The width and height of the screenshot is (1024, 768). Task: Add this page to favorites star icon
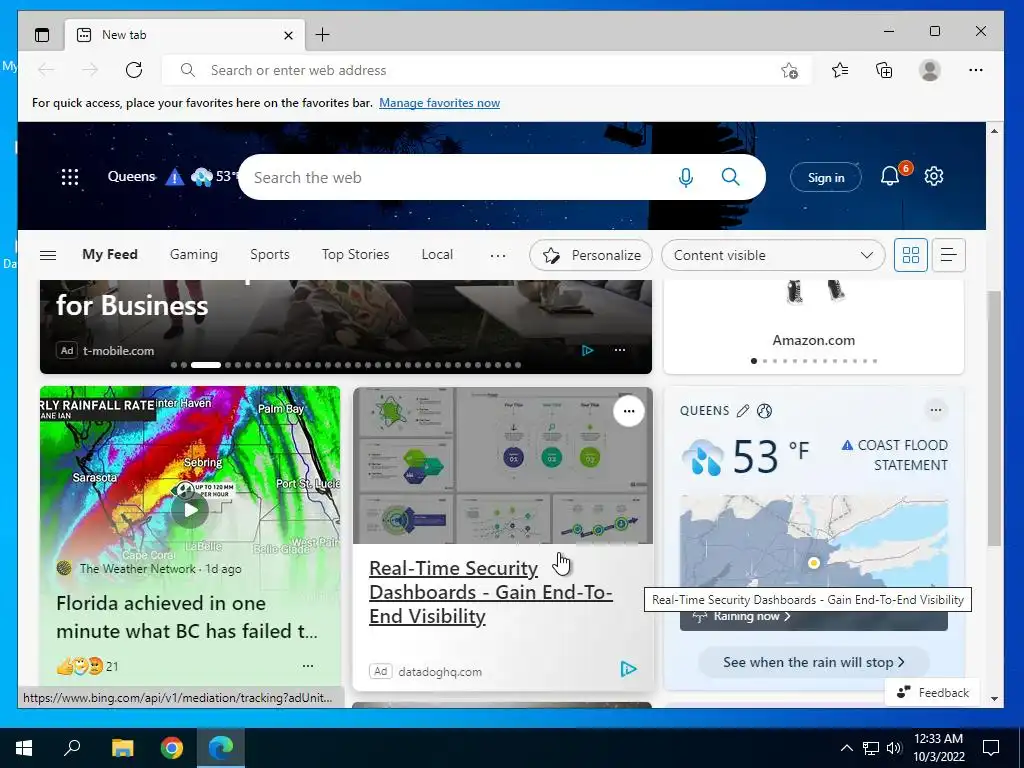790,71
